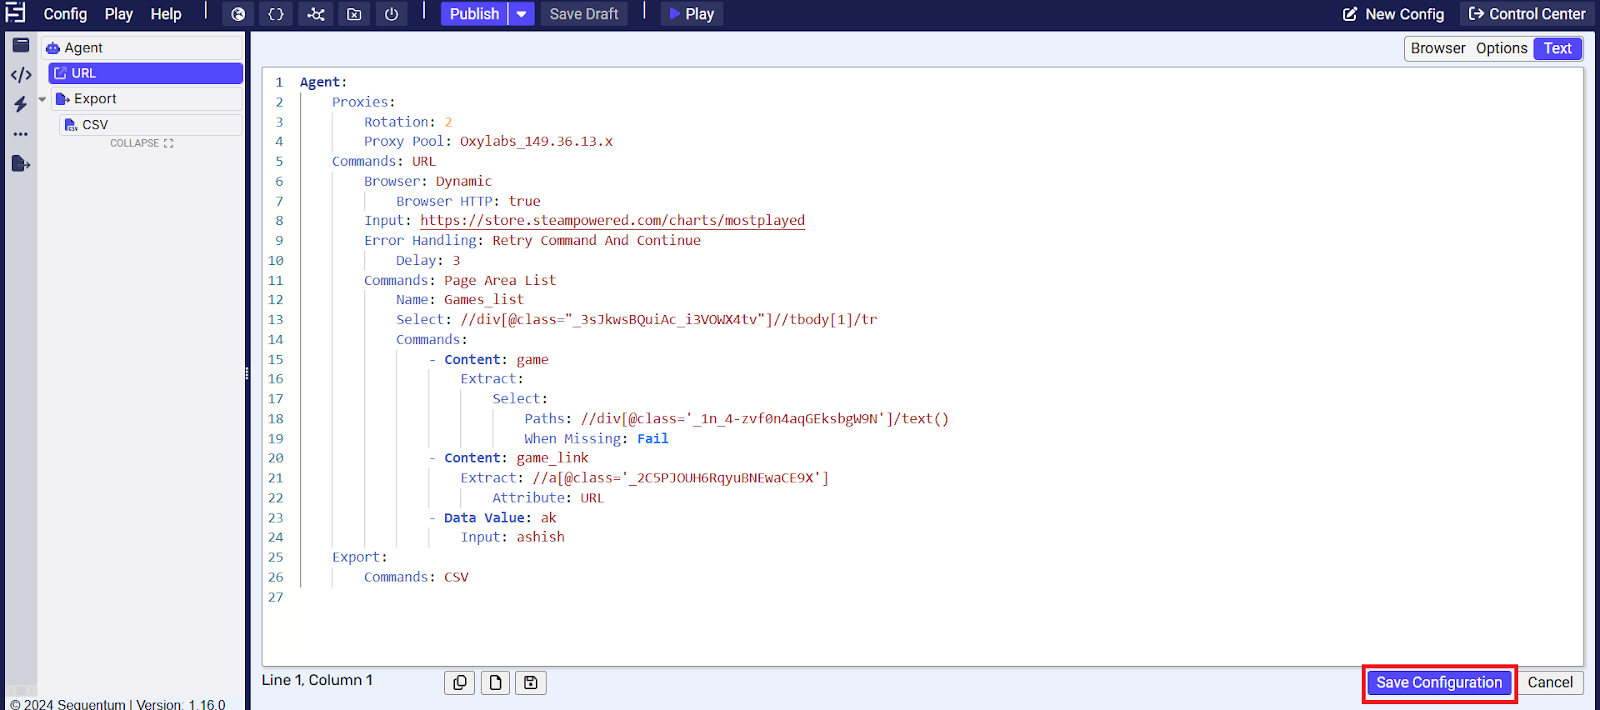1600x710 pixels.
Task: Open the Play menu in menu bar
Action: 119,14
